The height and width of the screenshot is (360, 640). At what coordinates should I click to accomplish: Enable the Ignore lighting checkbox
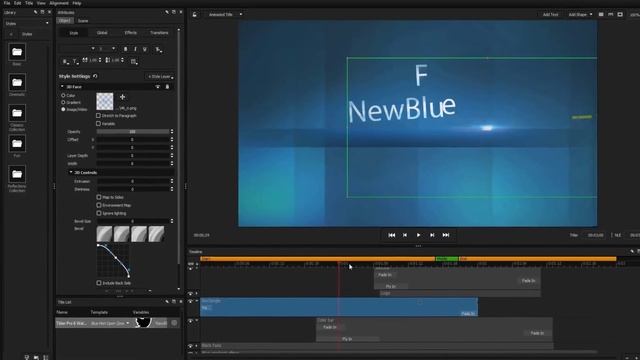pyautogui.click(x=99, y=213)
